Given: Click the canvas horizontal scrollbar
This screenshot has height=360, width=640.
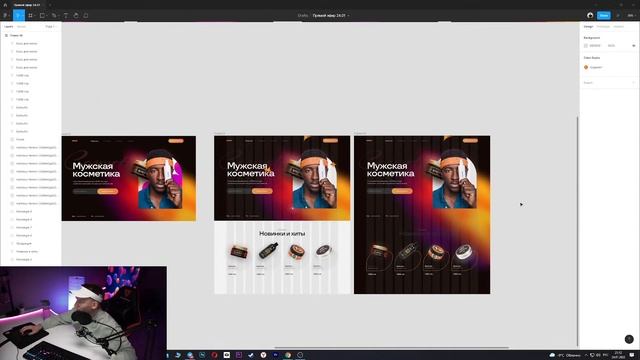Looking at the screenshot, I should click(392, 348).
